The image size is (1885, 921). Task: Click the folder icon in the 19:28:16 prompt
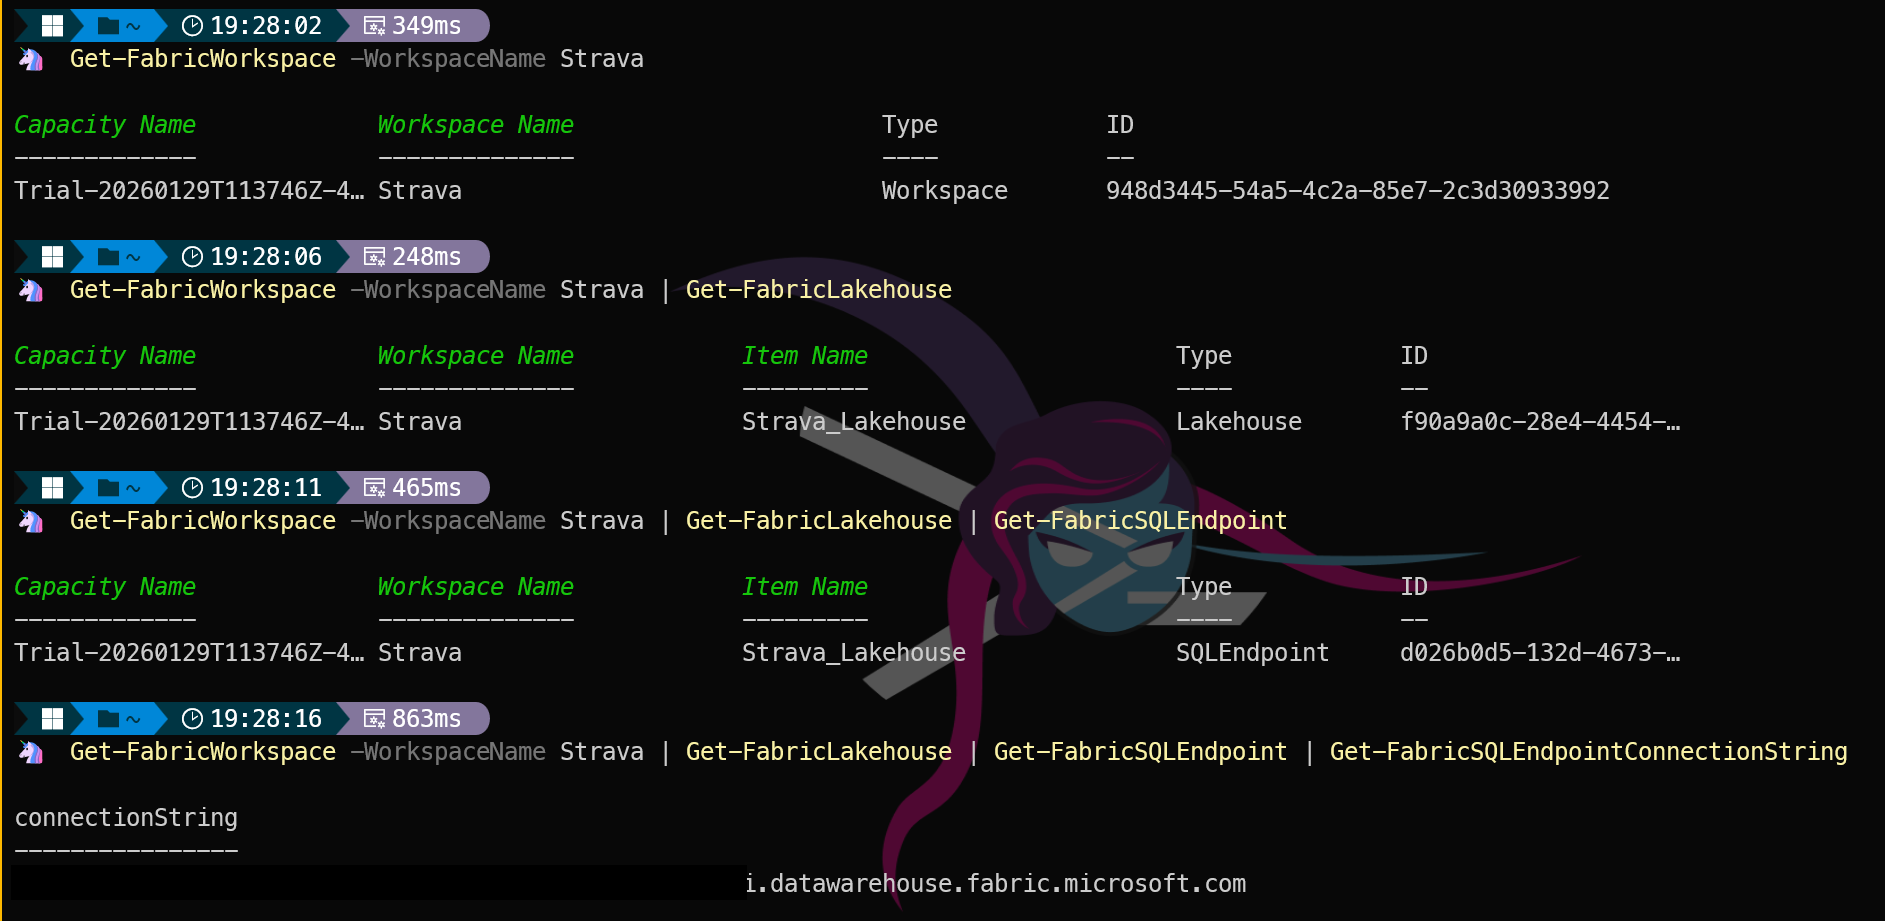coord(109,719)
